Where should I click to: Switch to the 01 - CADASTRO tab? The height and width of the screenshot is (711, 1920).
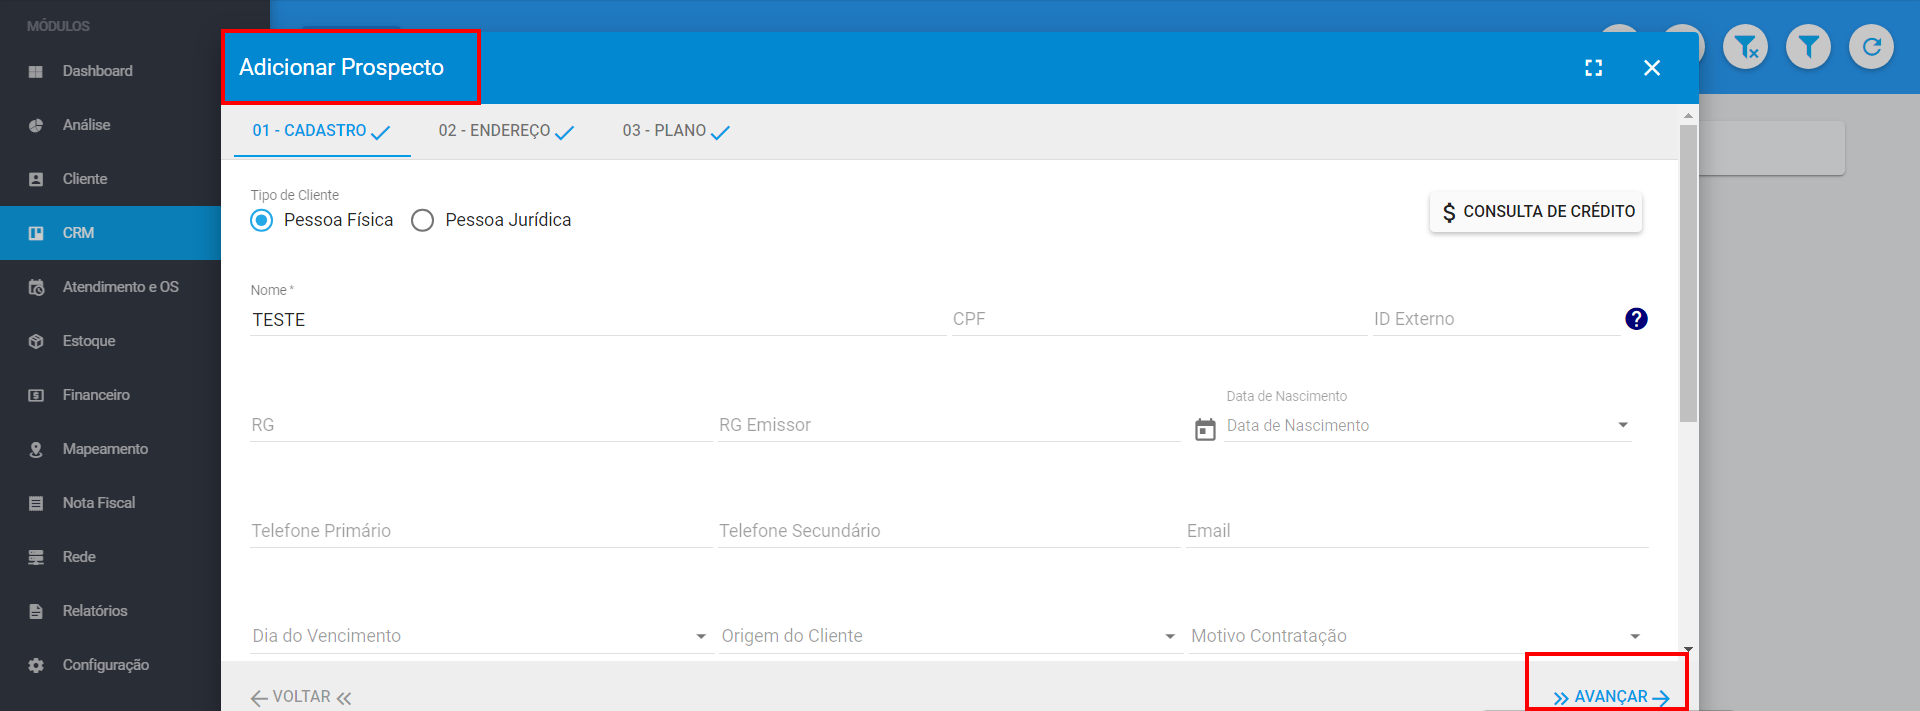(x=322, y=131)
